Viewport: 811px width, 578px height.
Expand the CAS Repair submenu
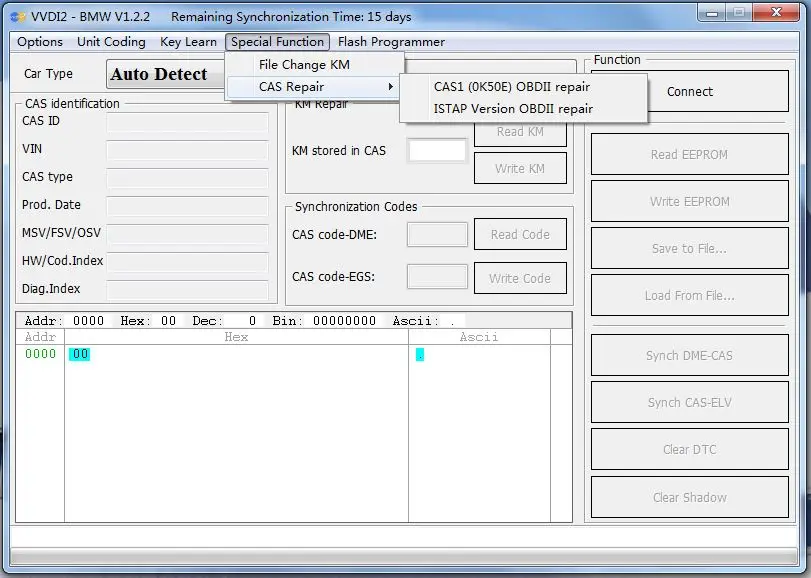tap(314, 87)
